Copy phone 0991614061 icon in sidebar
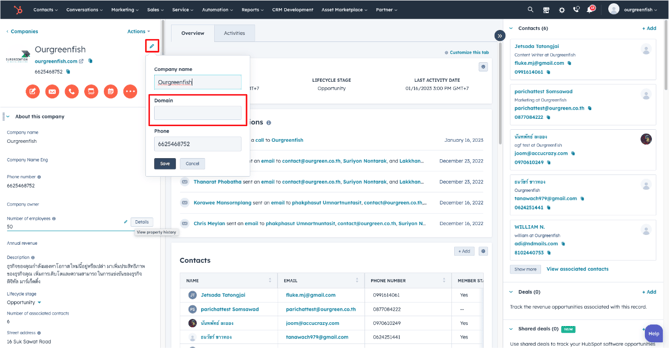 click(x=548, y=72)
